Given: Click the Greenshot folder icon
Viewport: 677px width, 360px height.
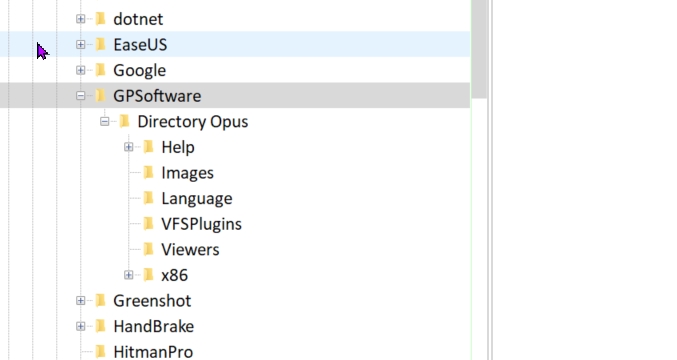Looking at the screenshot, I should (101, 300).
